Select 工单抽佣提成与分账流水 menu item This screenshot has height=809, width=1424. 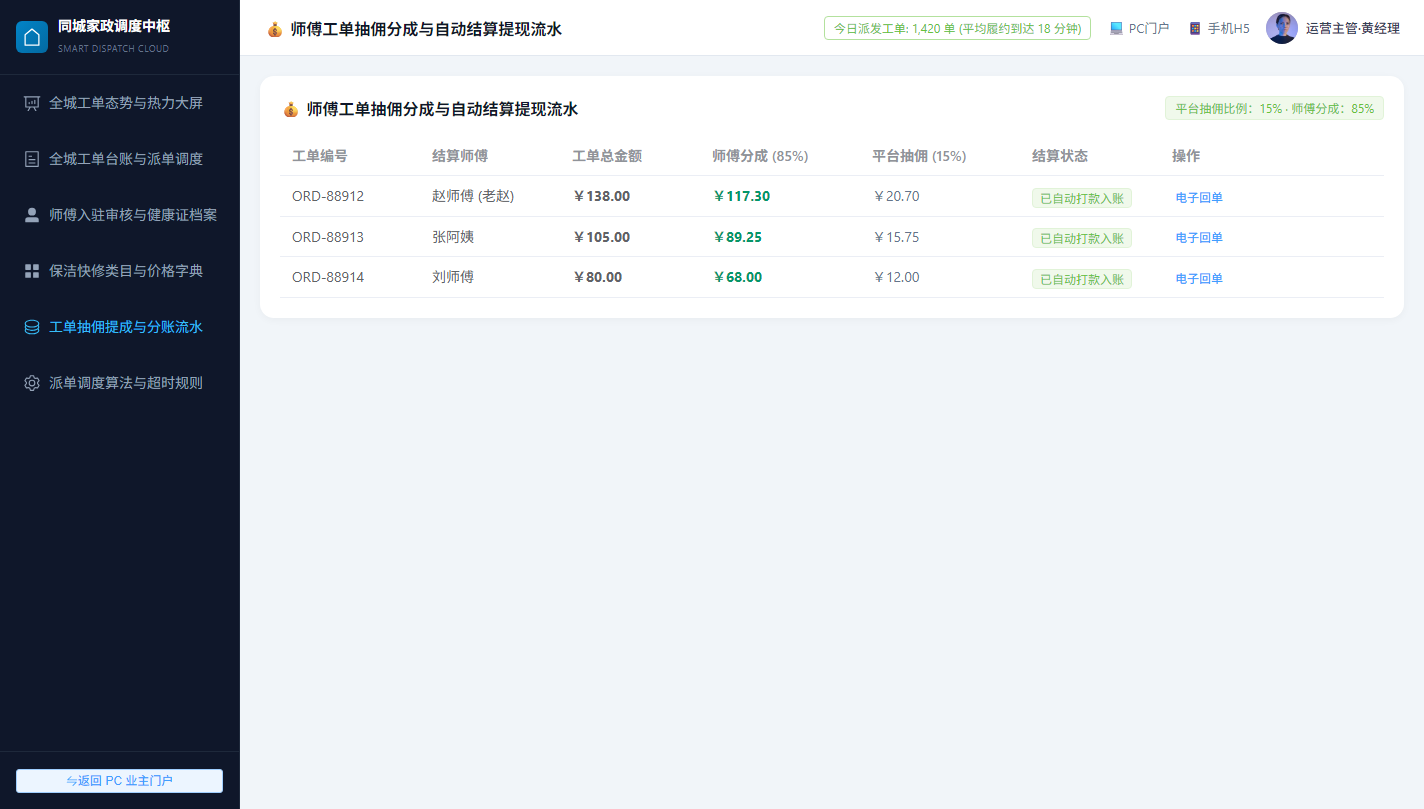pos(120,327)
